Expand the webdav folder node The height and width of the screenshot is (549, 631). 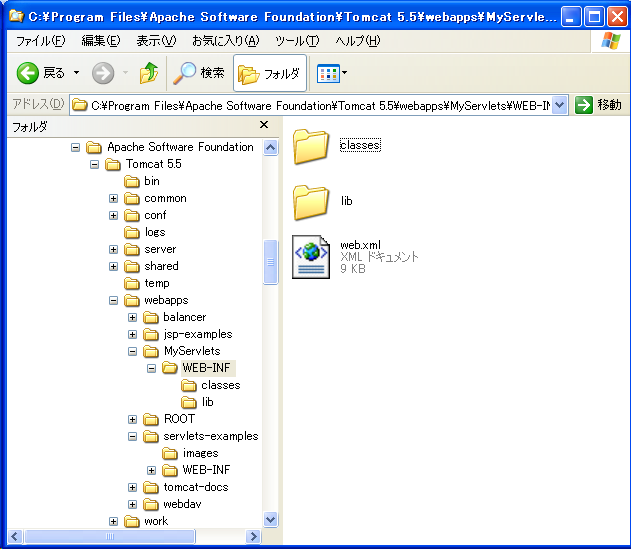132,504
